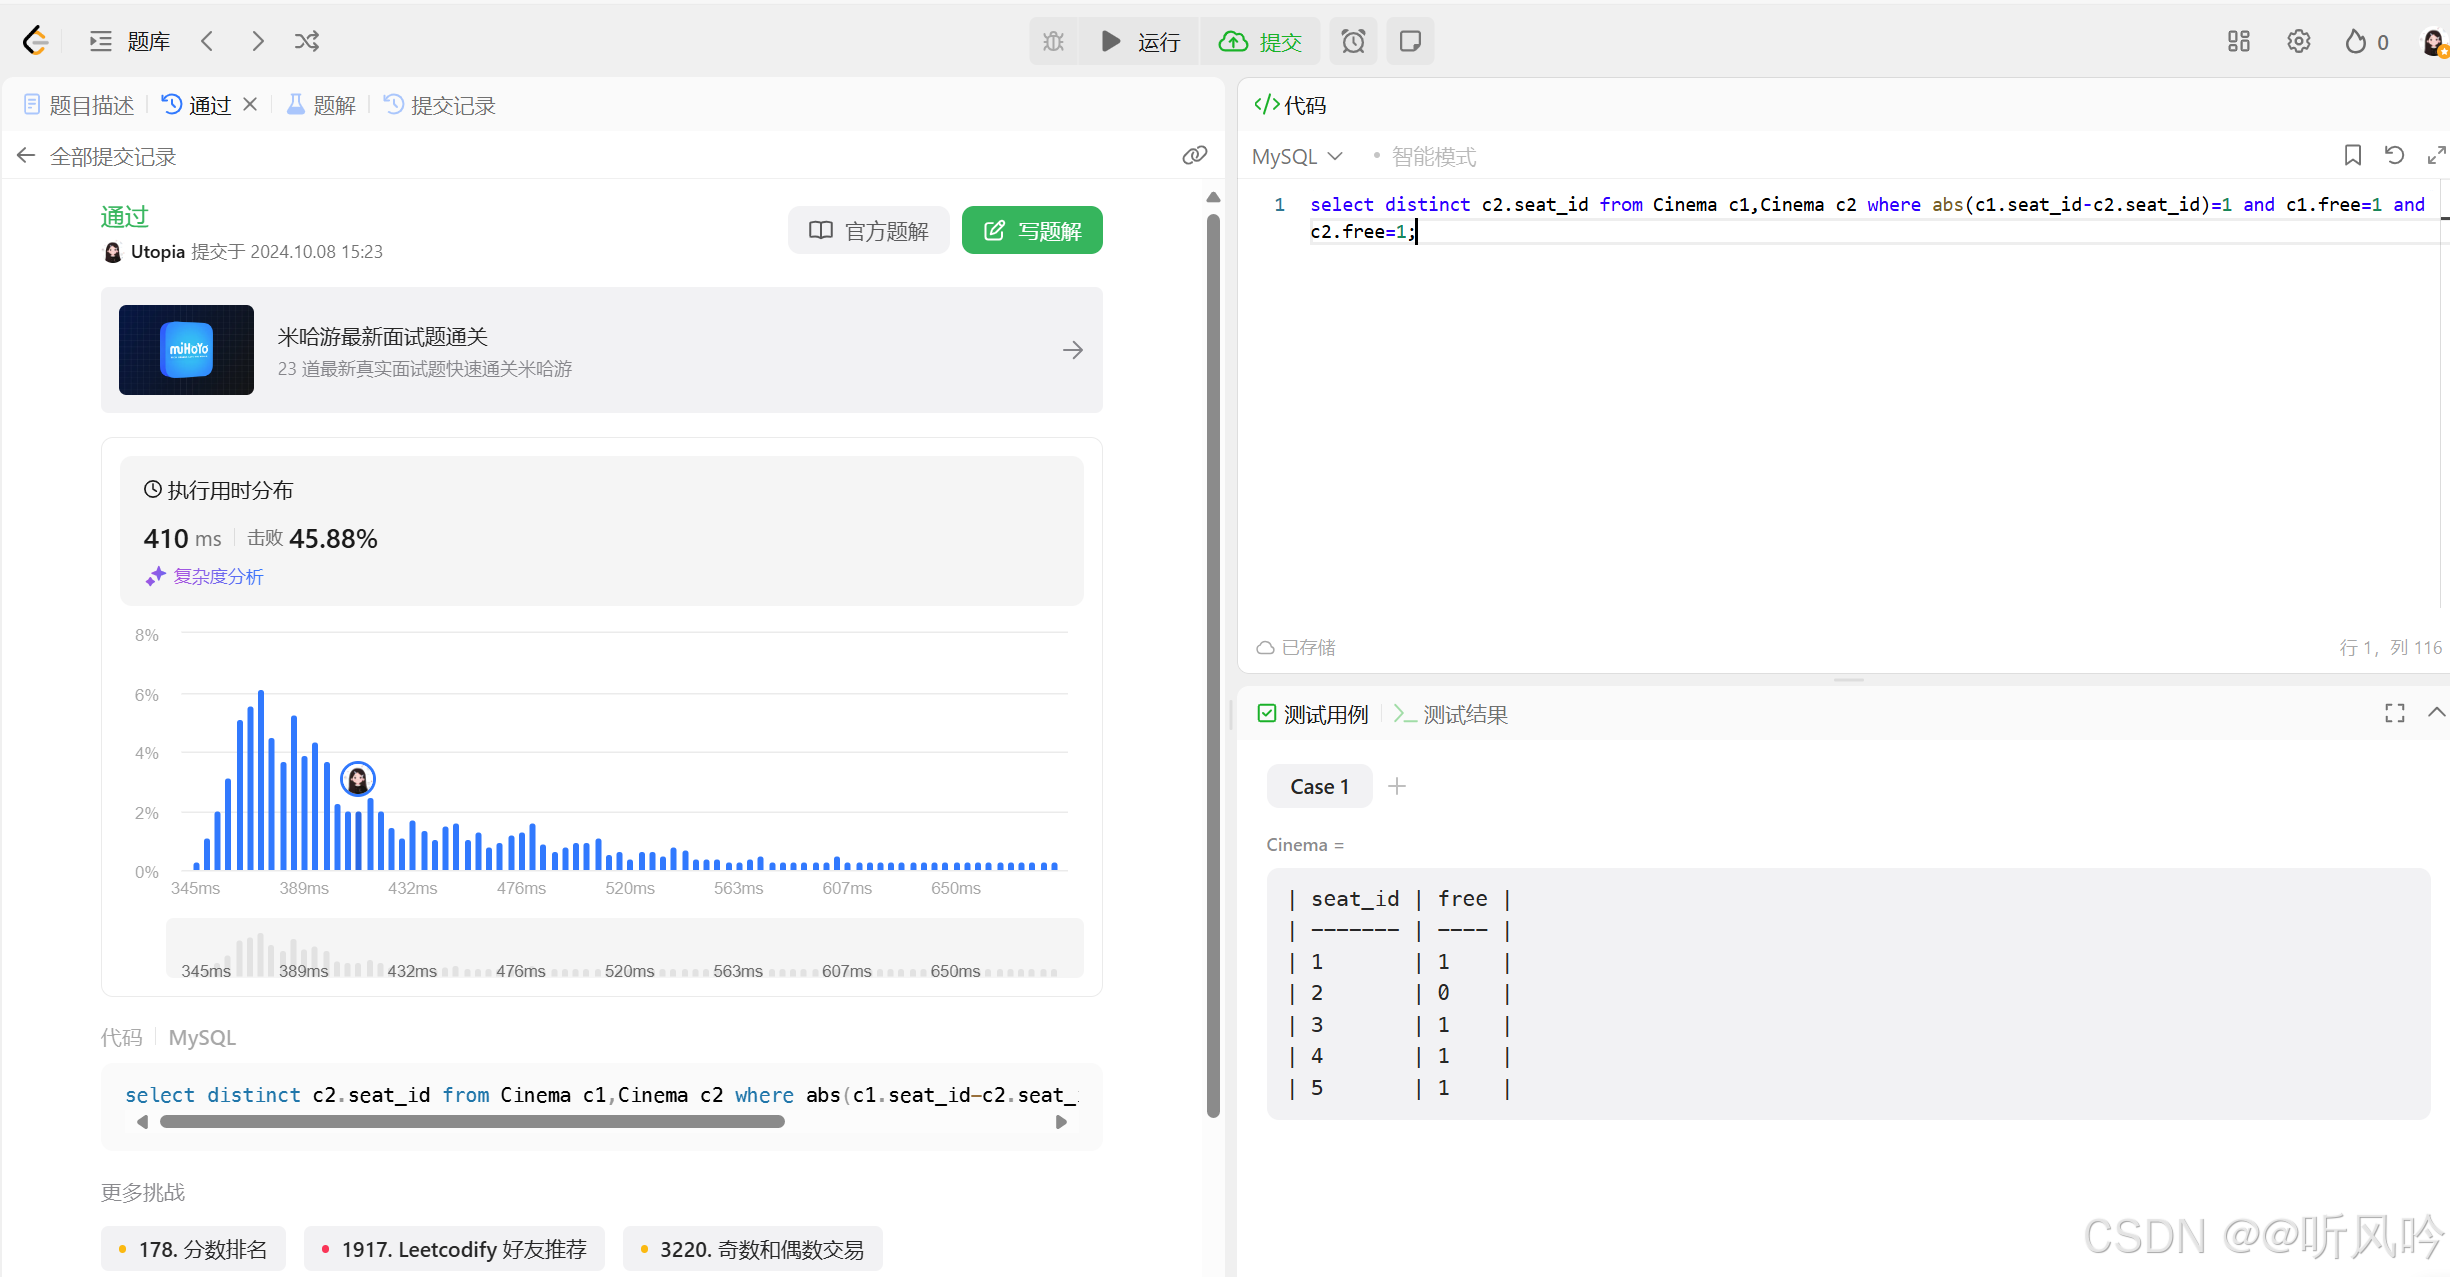Click the 410 ms runtime value

[183, 539]
